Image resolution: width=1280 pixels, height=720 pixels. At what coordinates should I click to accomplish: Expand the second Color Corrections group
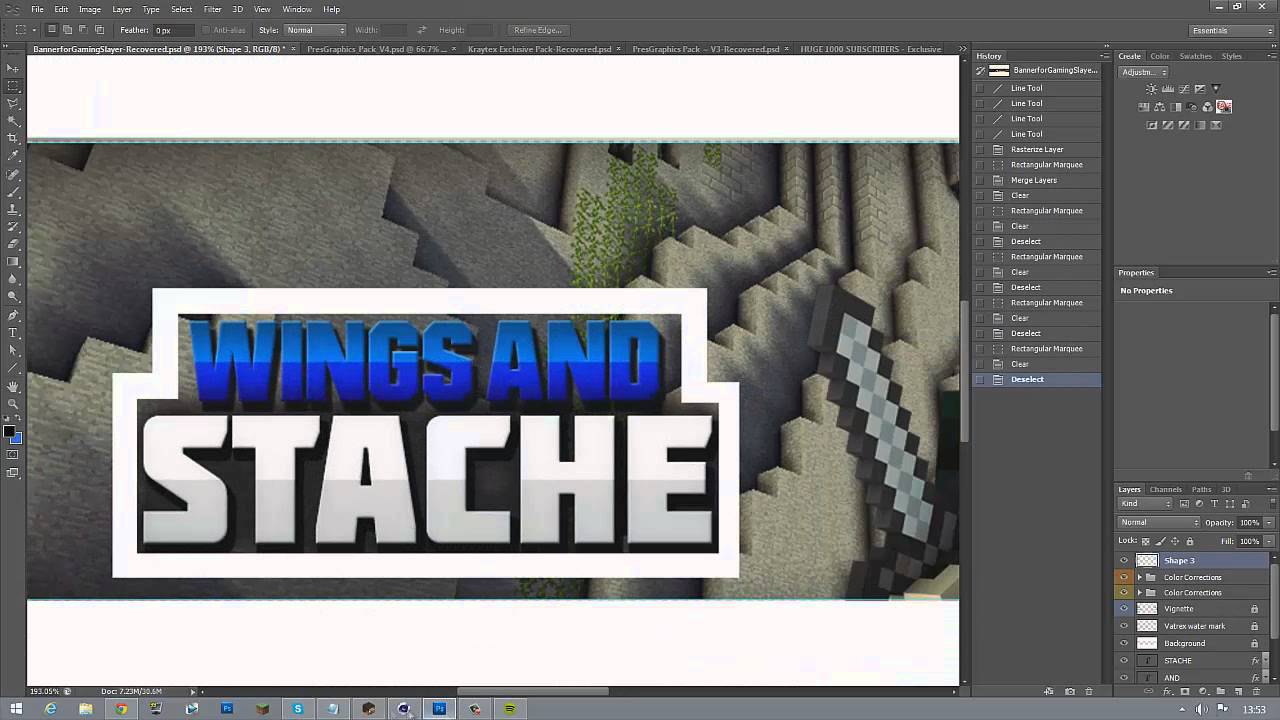[x=1139, y=592]
